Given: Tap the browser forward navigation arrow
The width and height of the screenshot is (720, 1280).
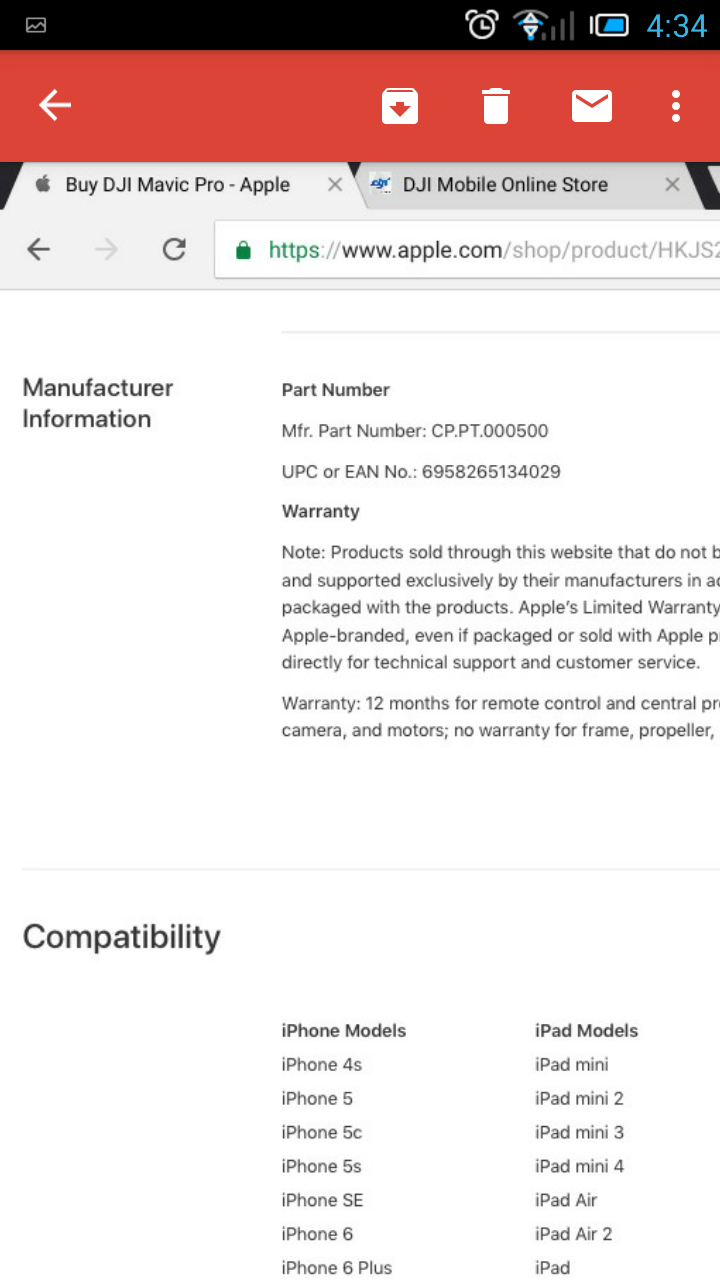Looking at the screenshot, I should pyautogui.click(x=105, y=249).
